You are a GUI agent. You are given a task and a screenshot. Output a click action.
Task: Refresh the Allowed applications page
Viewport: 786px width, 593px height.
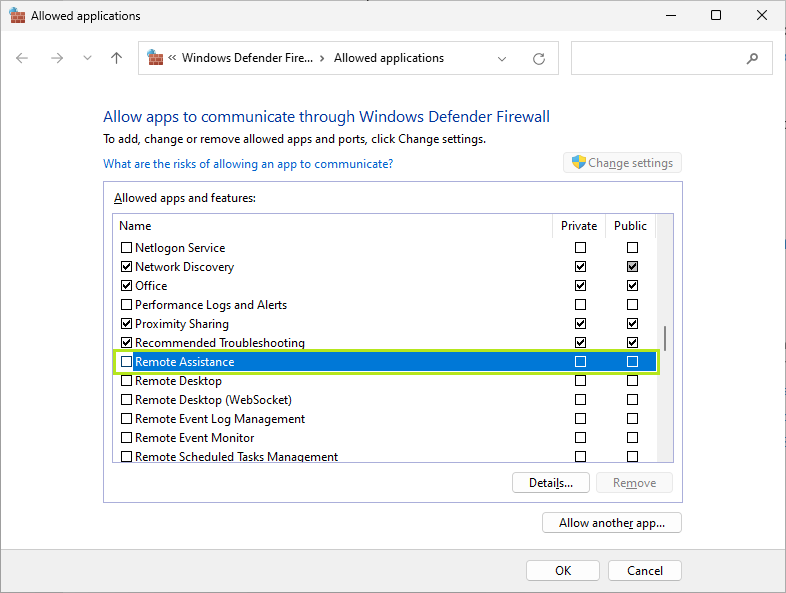point(539,59)
